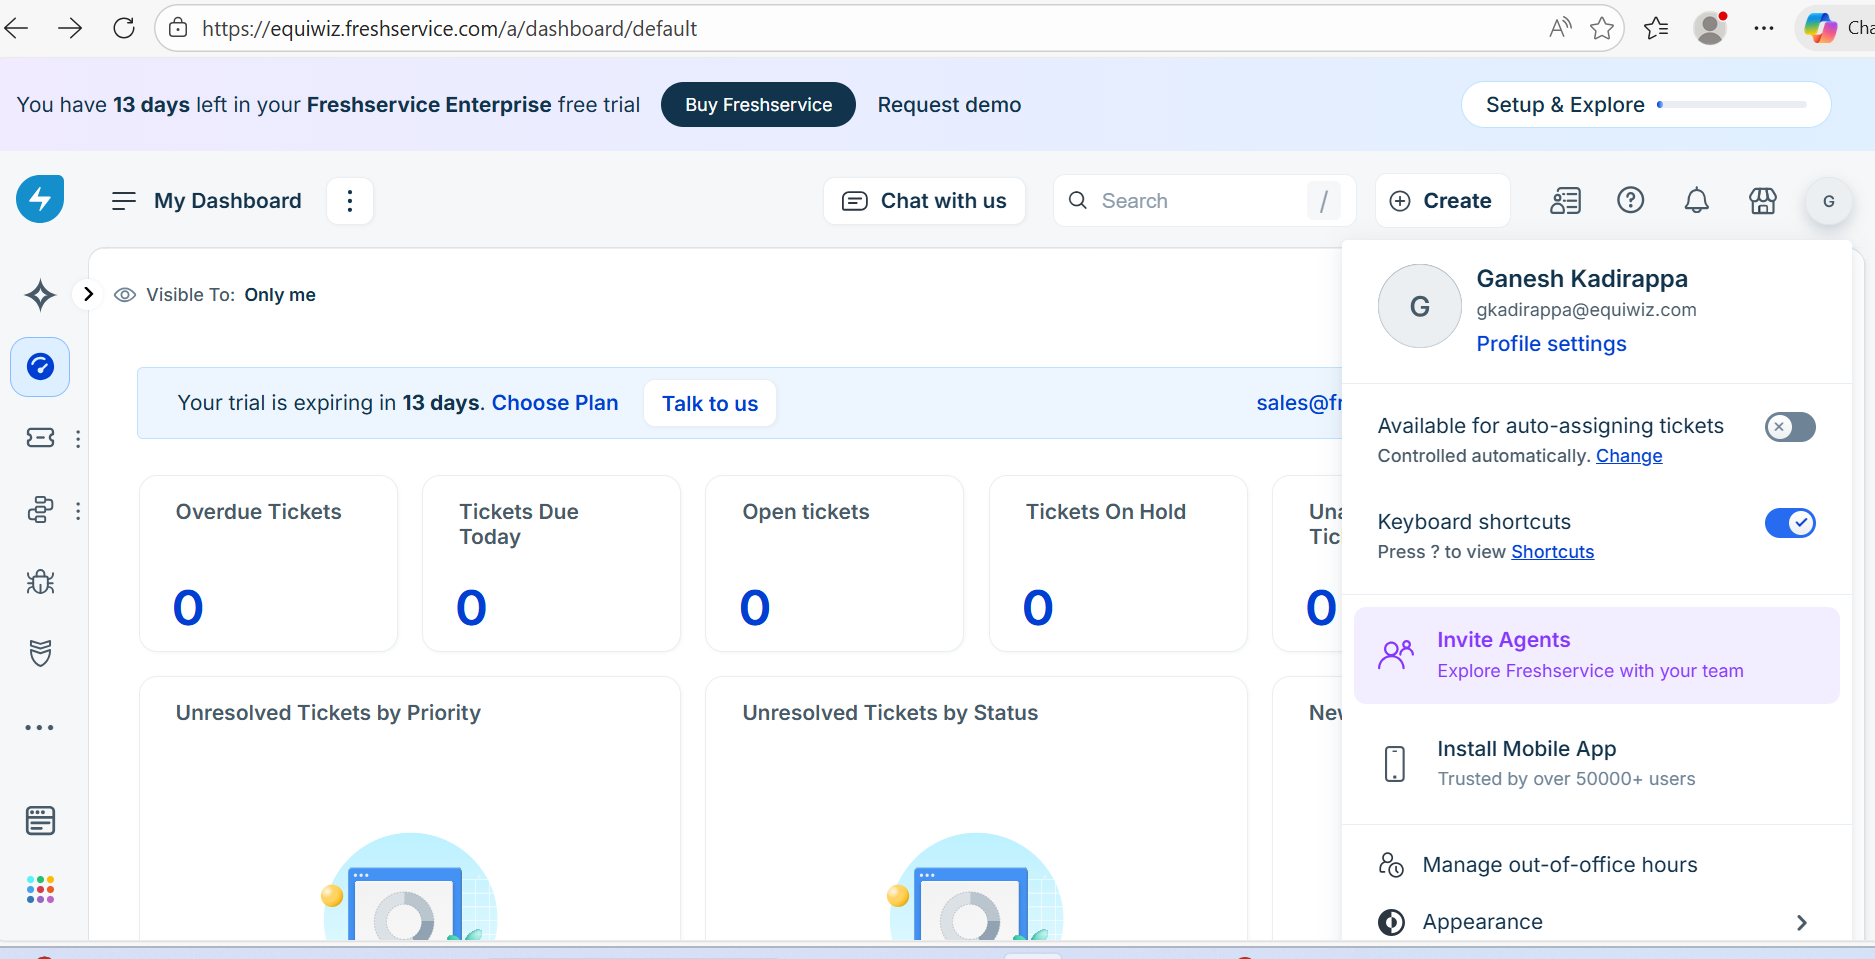
Task: Open the Tickets icon in sidebar
Action: (x=40, y=438)
